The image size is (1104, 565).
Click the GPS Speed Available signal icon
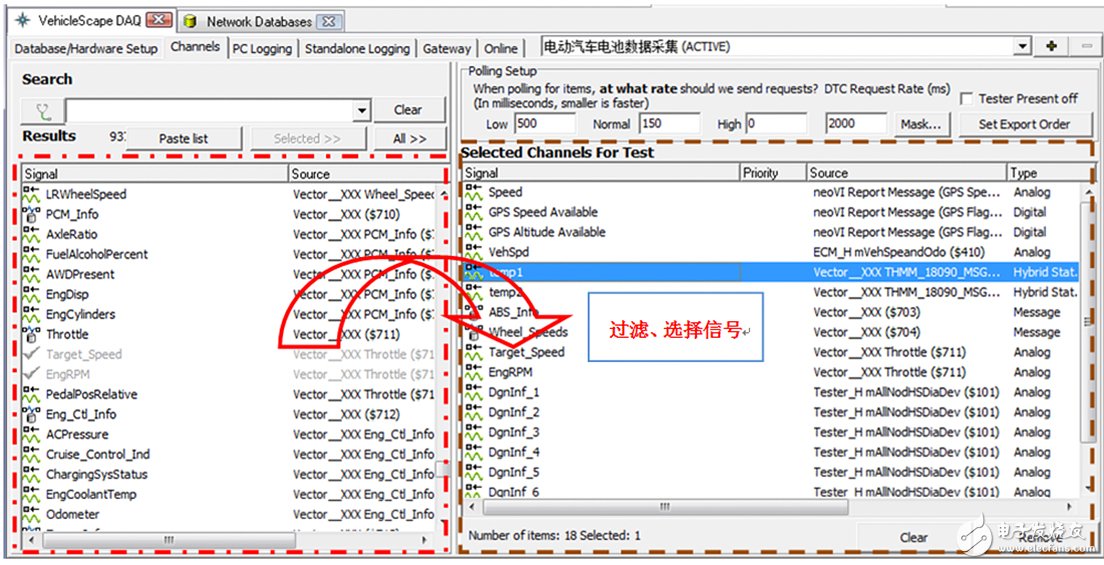[473, 212]
